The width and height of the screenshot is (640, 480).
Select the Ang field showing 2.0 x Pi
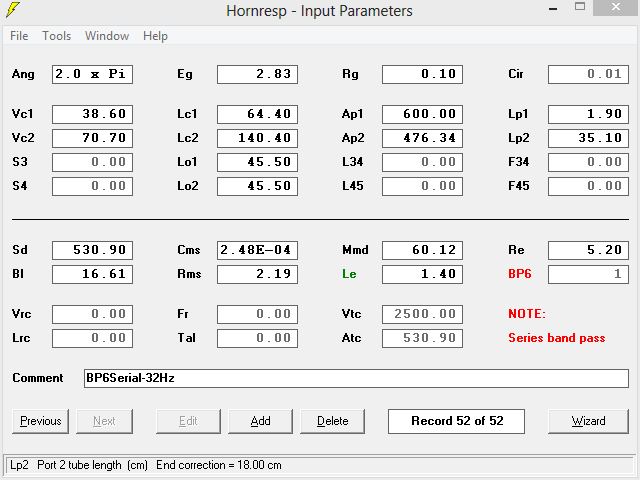tap(92, 74)
